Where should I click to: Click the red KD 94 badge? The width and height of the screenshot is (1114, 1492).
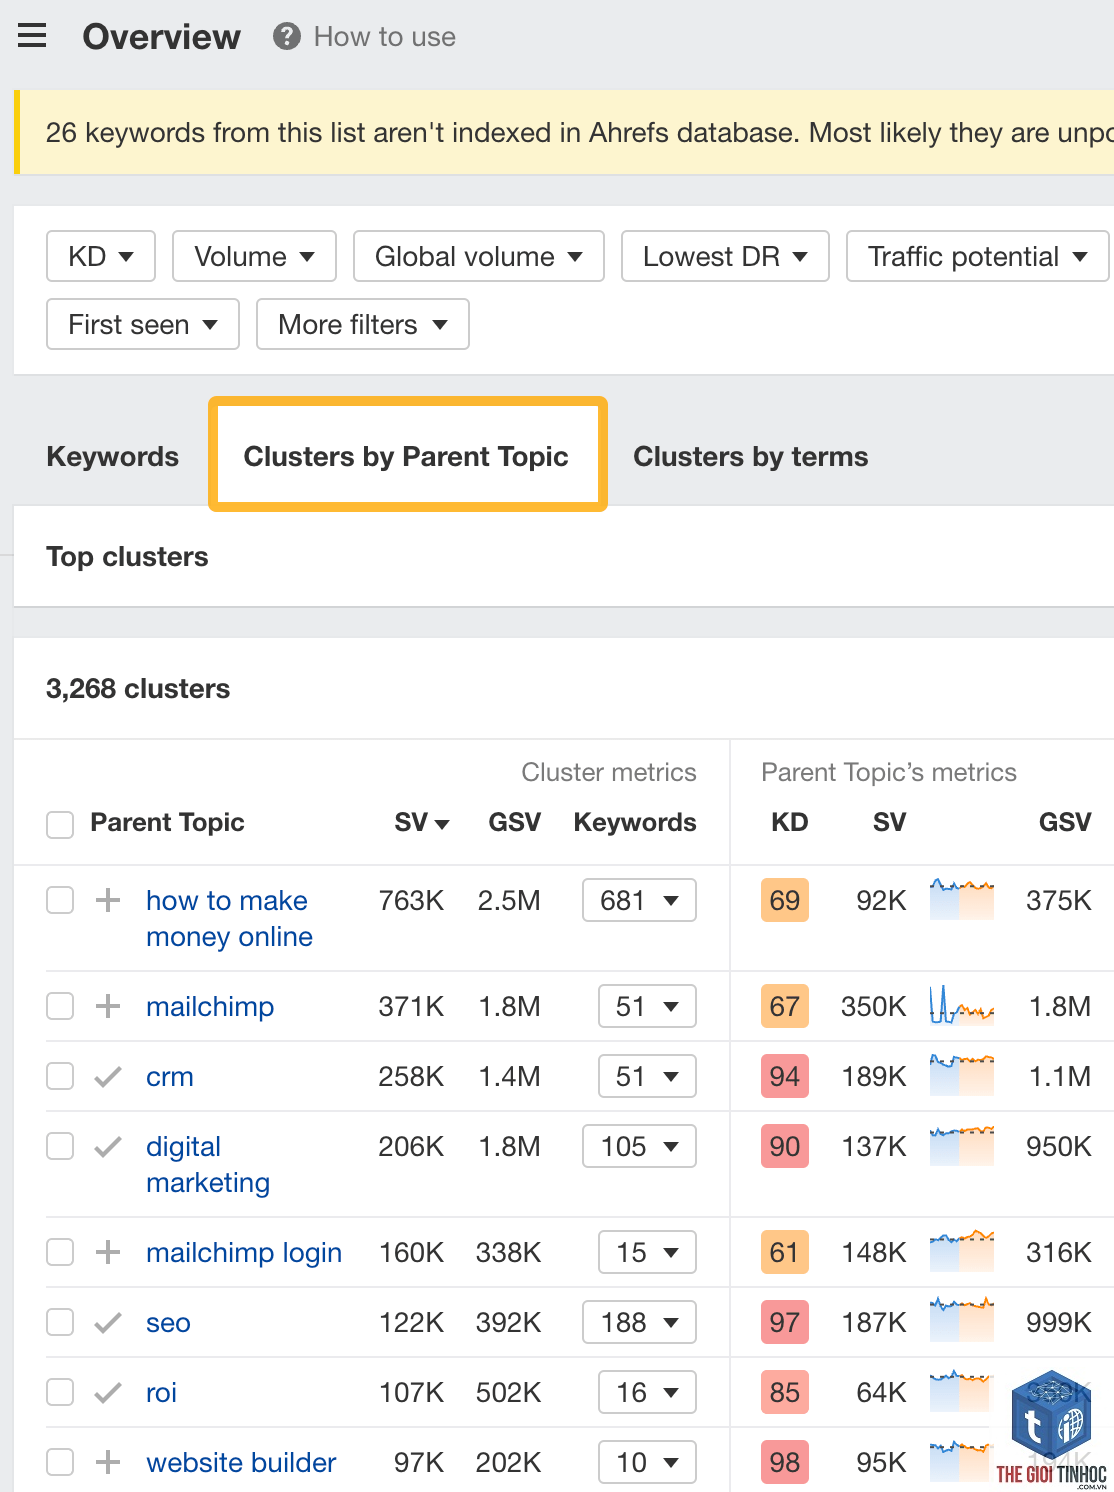(785, 1076)
